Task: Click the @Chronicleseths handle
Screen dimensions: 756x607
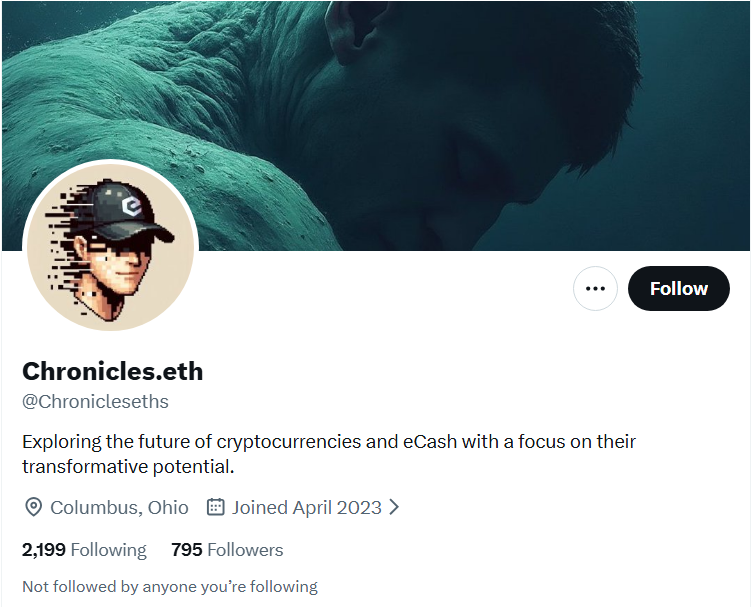Action: point(95,402)
